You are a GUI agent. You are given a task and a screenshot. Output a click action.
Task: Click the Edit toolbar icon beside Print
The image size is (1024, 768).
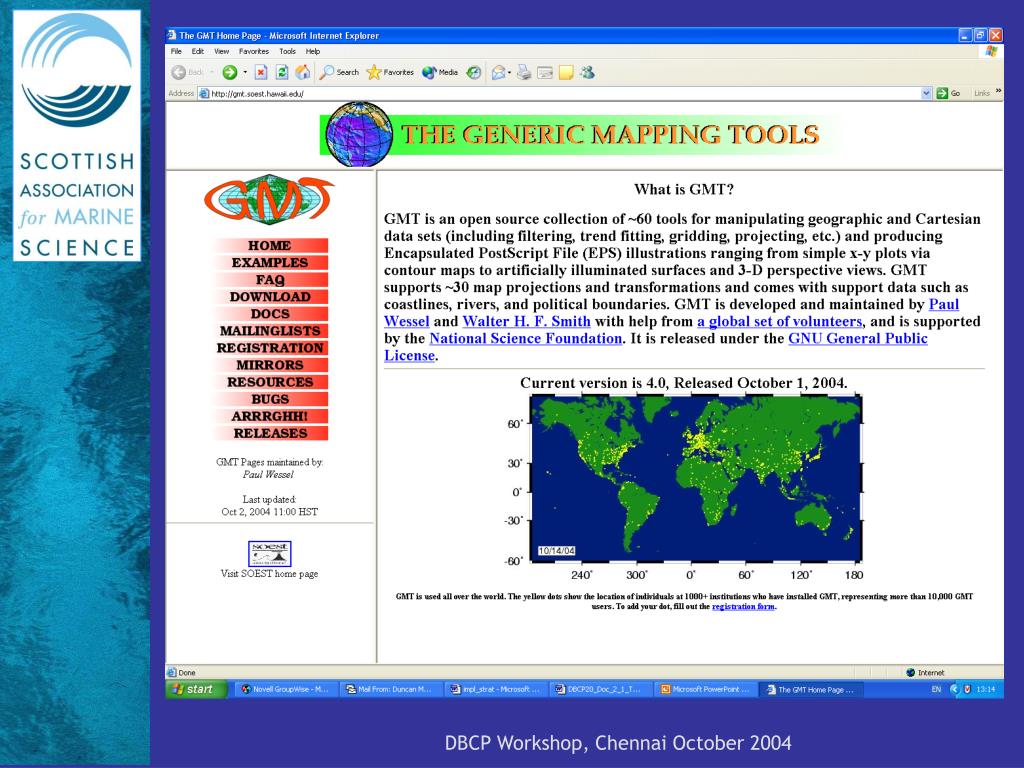(x=545, y=72)
